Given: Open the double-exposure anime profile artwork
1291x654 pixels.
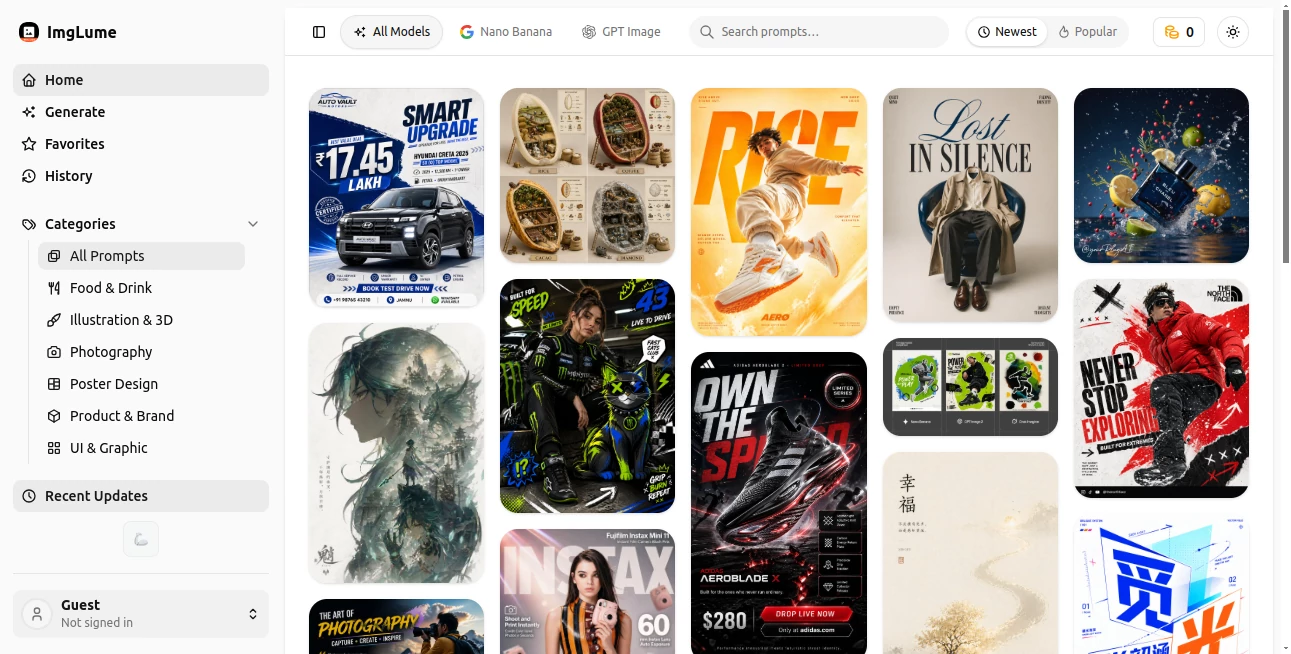Looking at the screenshot, I should click(396, 453).
